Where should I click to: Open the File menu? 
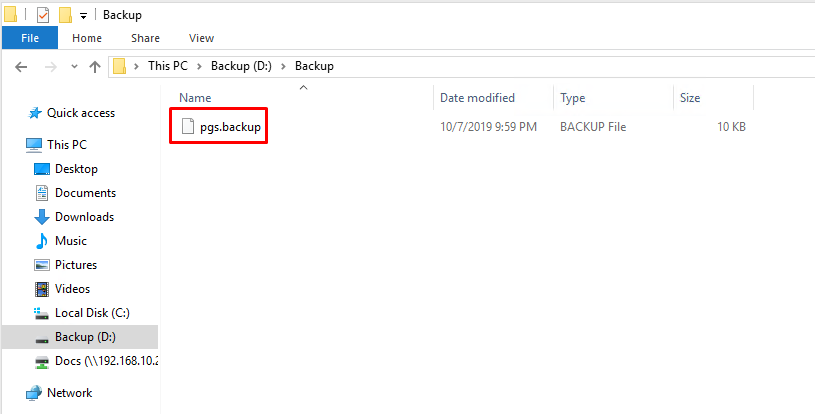point(30,38)
